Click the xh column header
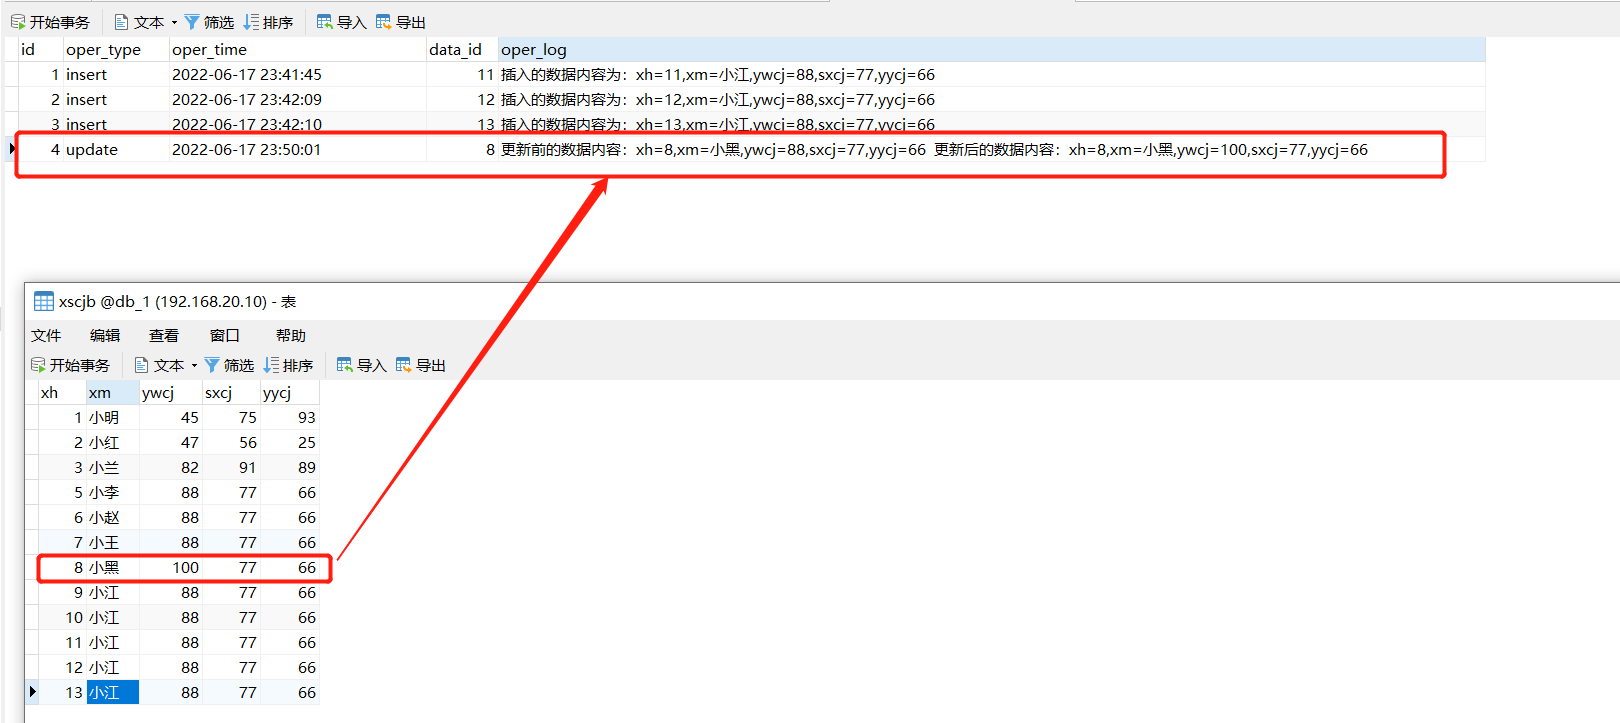The image size is (1620, 723). pos(62,393)
